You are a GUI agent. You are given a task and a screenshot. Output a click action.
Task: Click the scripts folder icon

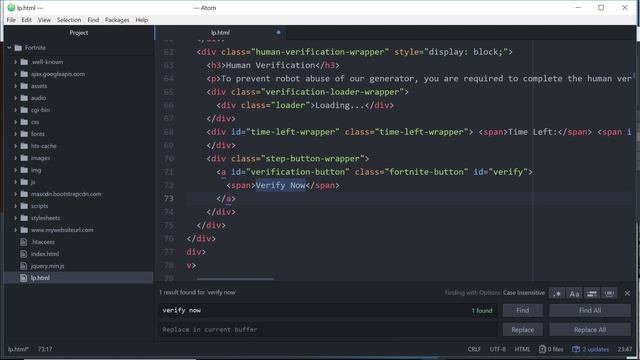24,206
